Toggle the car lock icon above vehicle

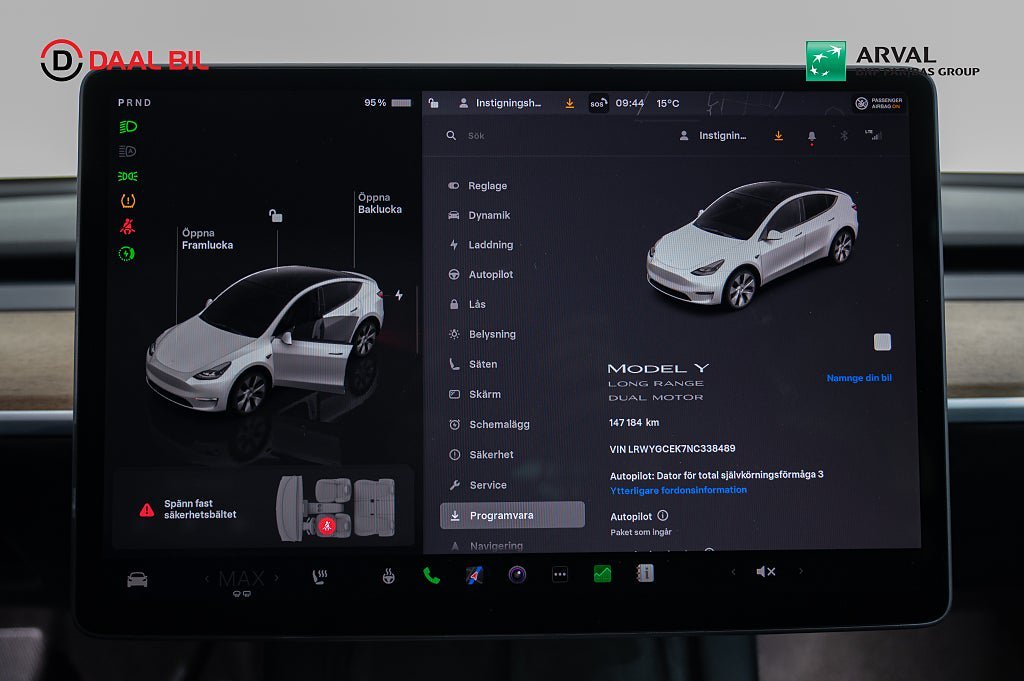[276, 216]
